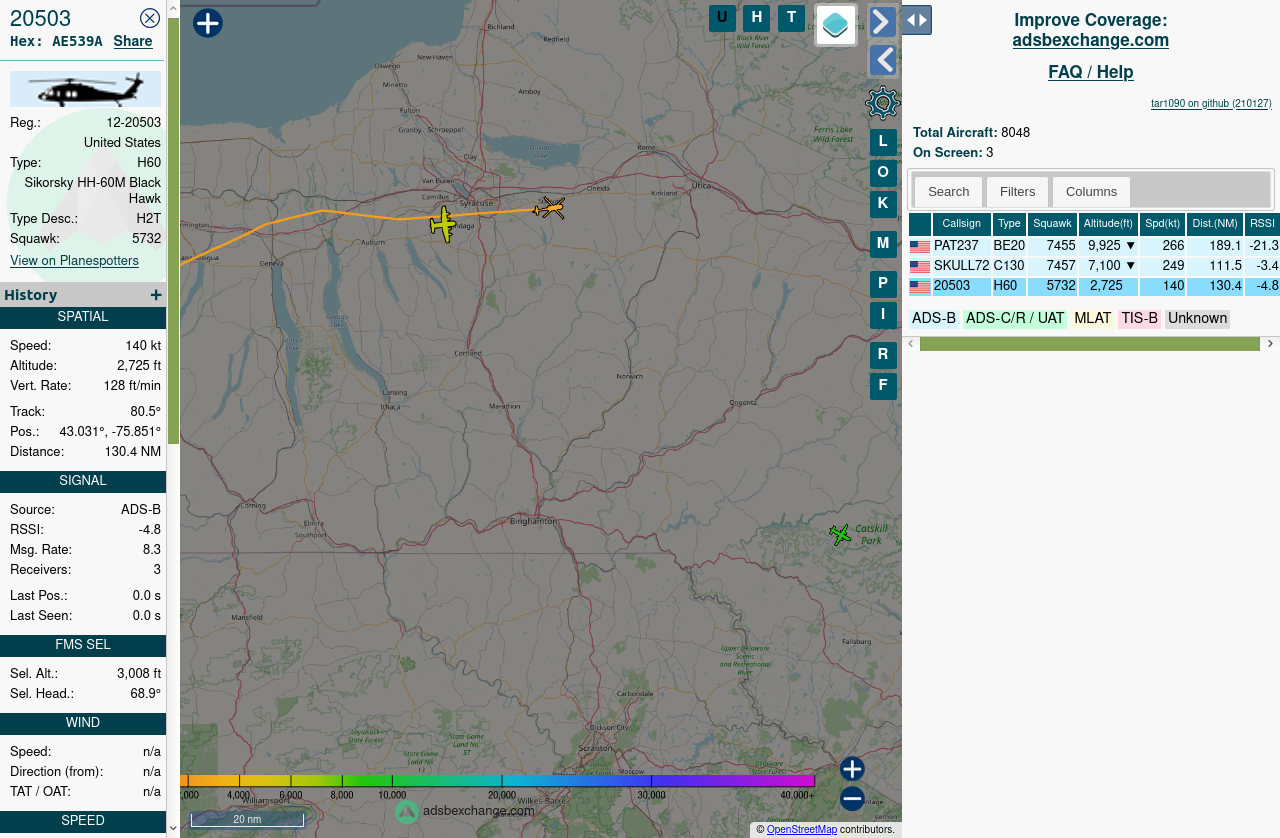
Task: Sort table by RSSI column
Action: pos(1262,224)
